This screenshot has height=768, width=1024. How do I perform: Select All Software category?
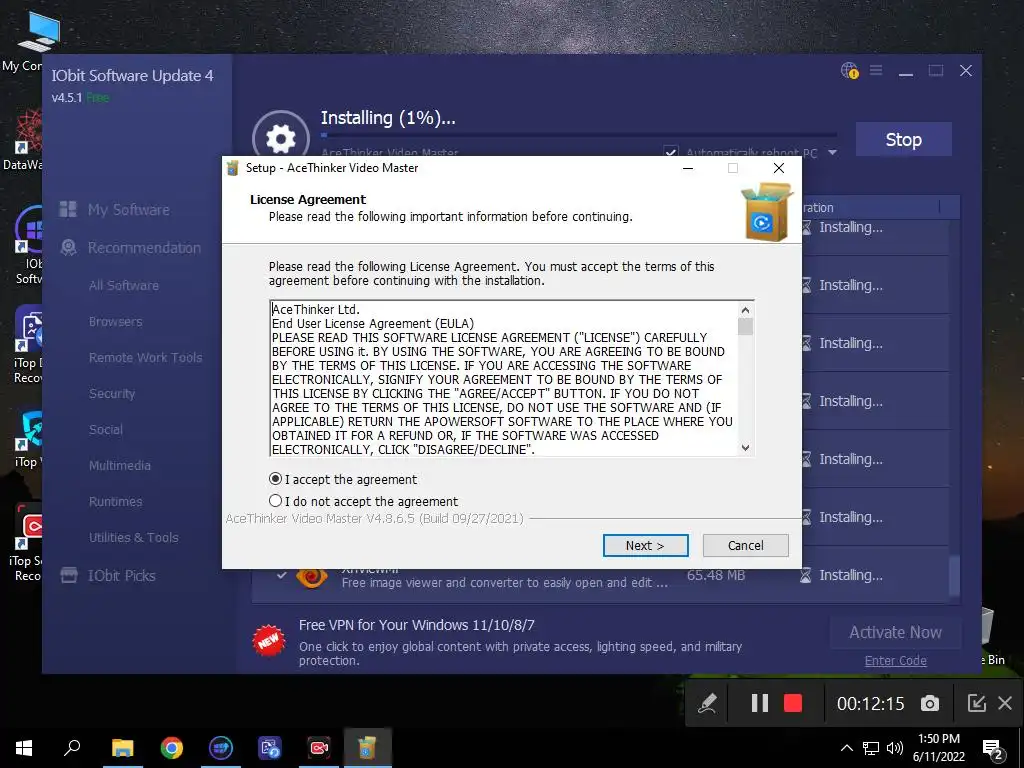click(124, 285)
